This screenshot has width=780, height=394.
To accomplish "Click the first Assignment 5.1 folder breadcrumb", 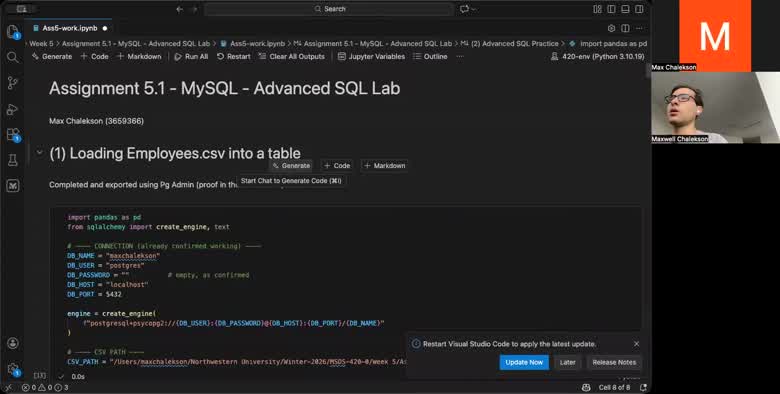I will coord(136,44).
